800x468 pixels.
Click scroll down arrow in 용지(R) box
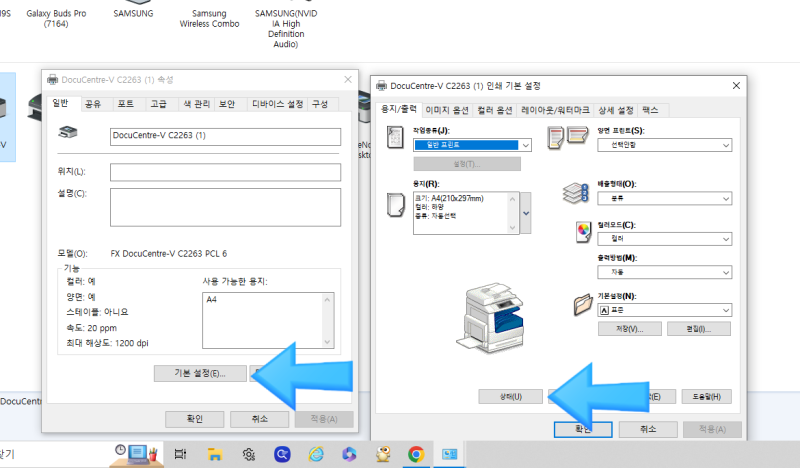tap(513, 228)
